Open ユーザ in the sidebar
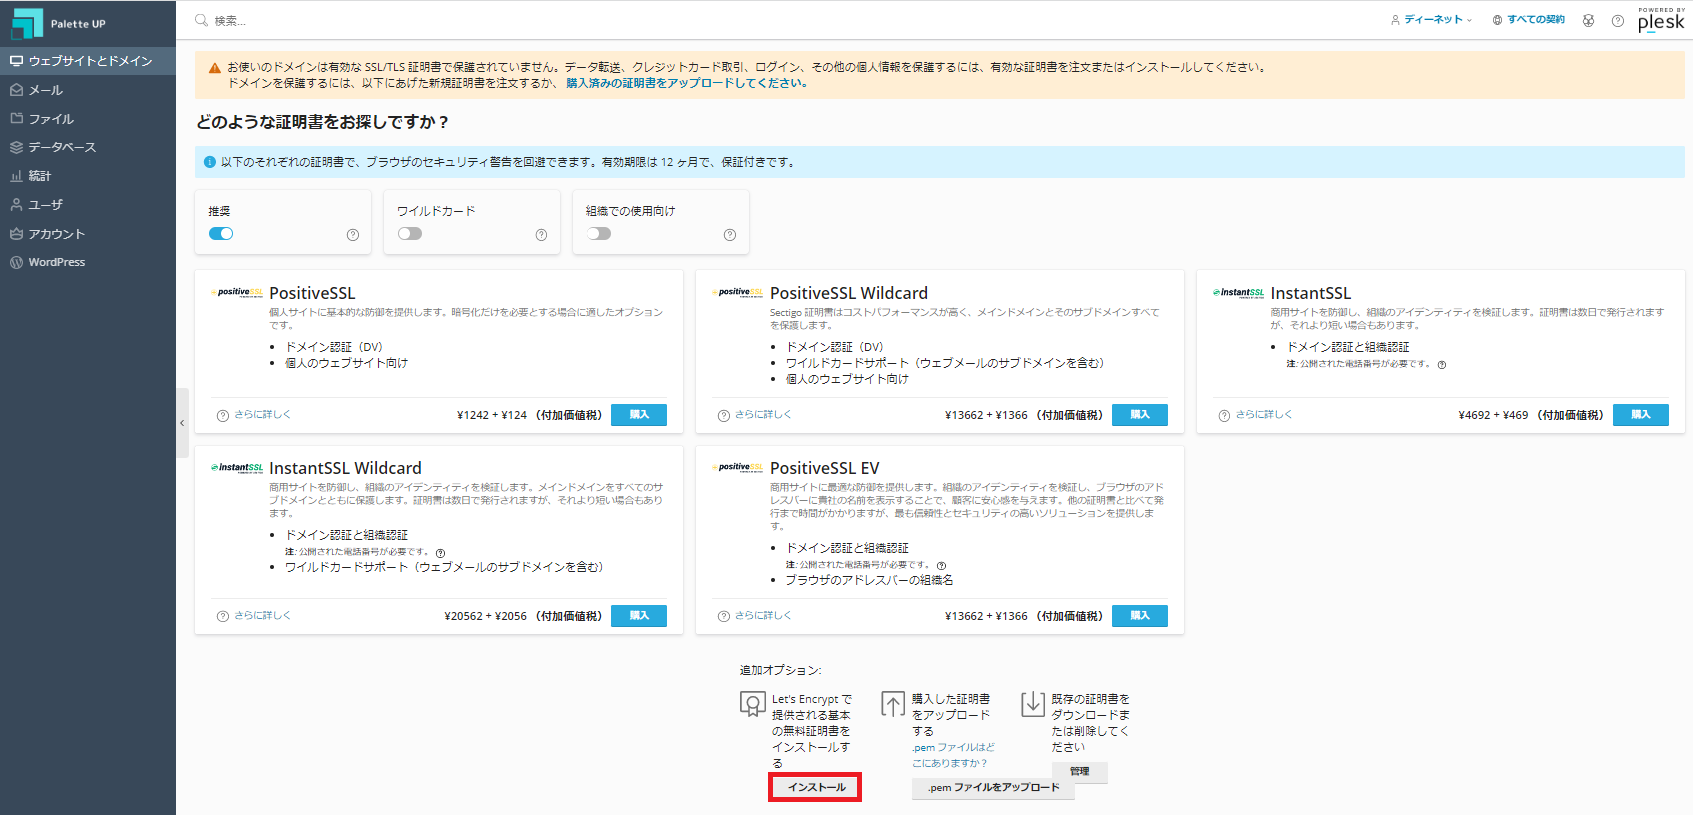The image size is (1693, 815). (x=88, y=205)
